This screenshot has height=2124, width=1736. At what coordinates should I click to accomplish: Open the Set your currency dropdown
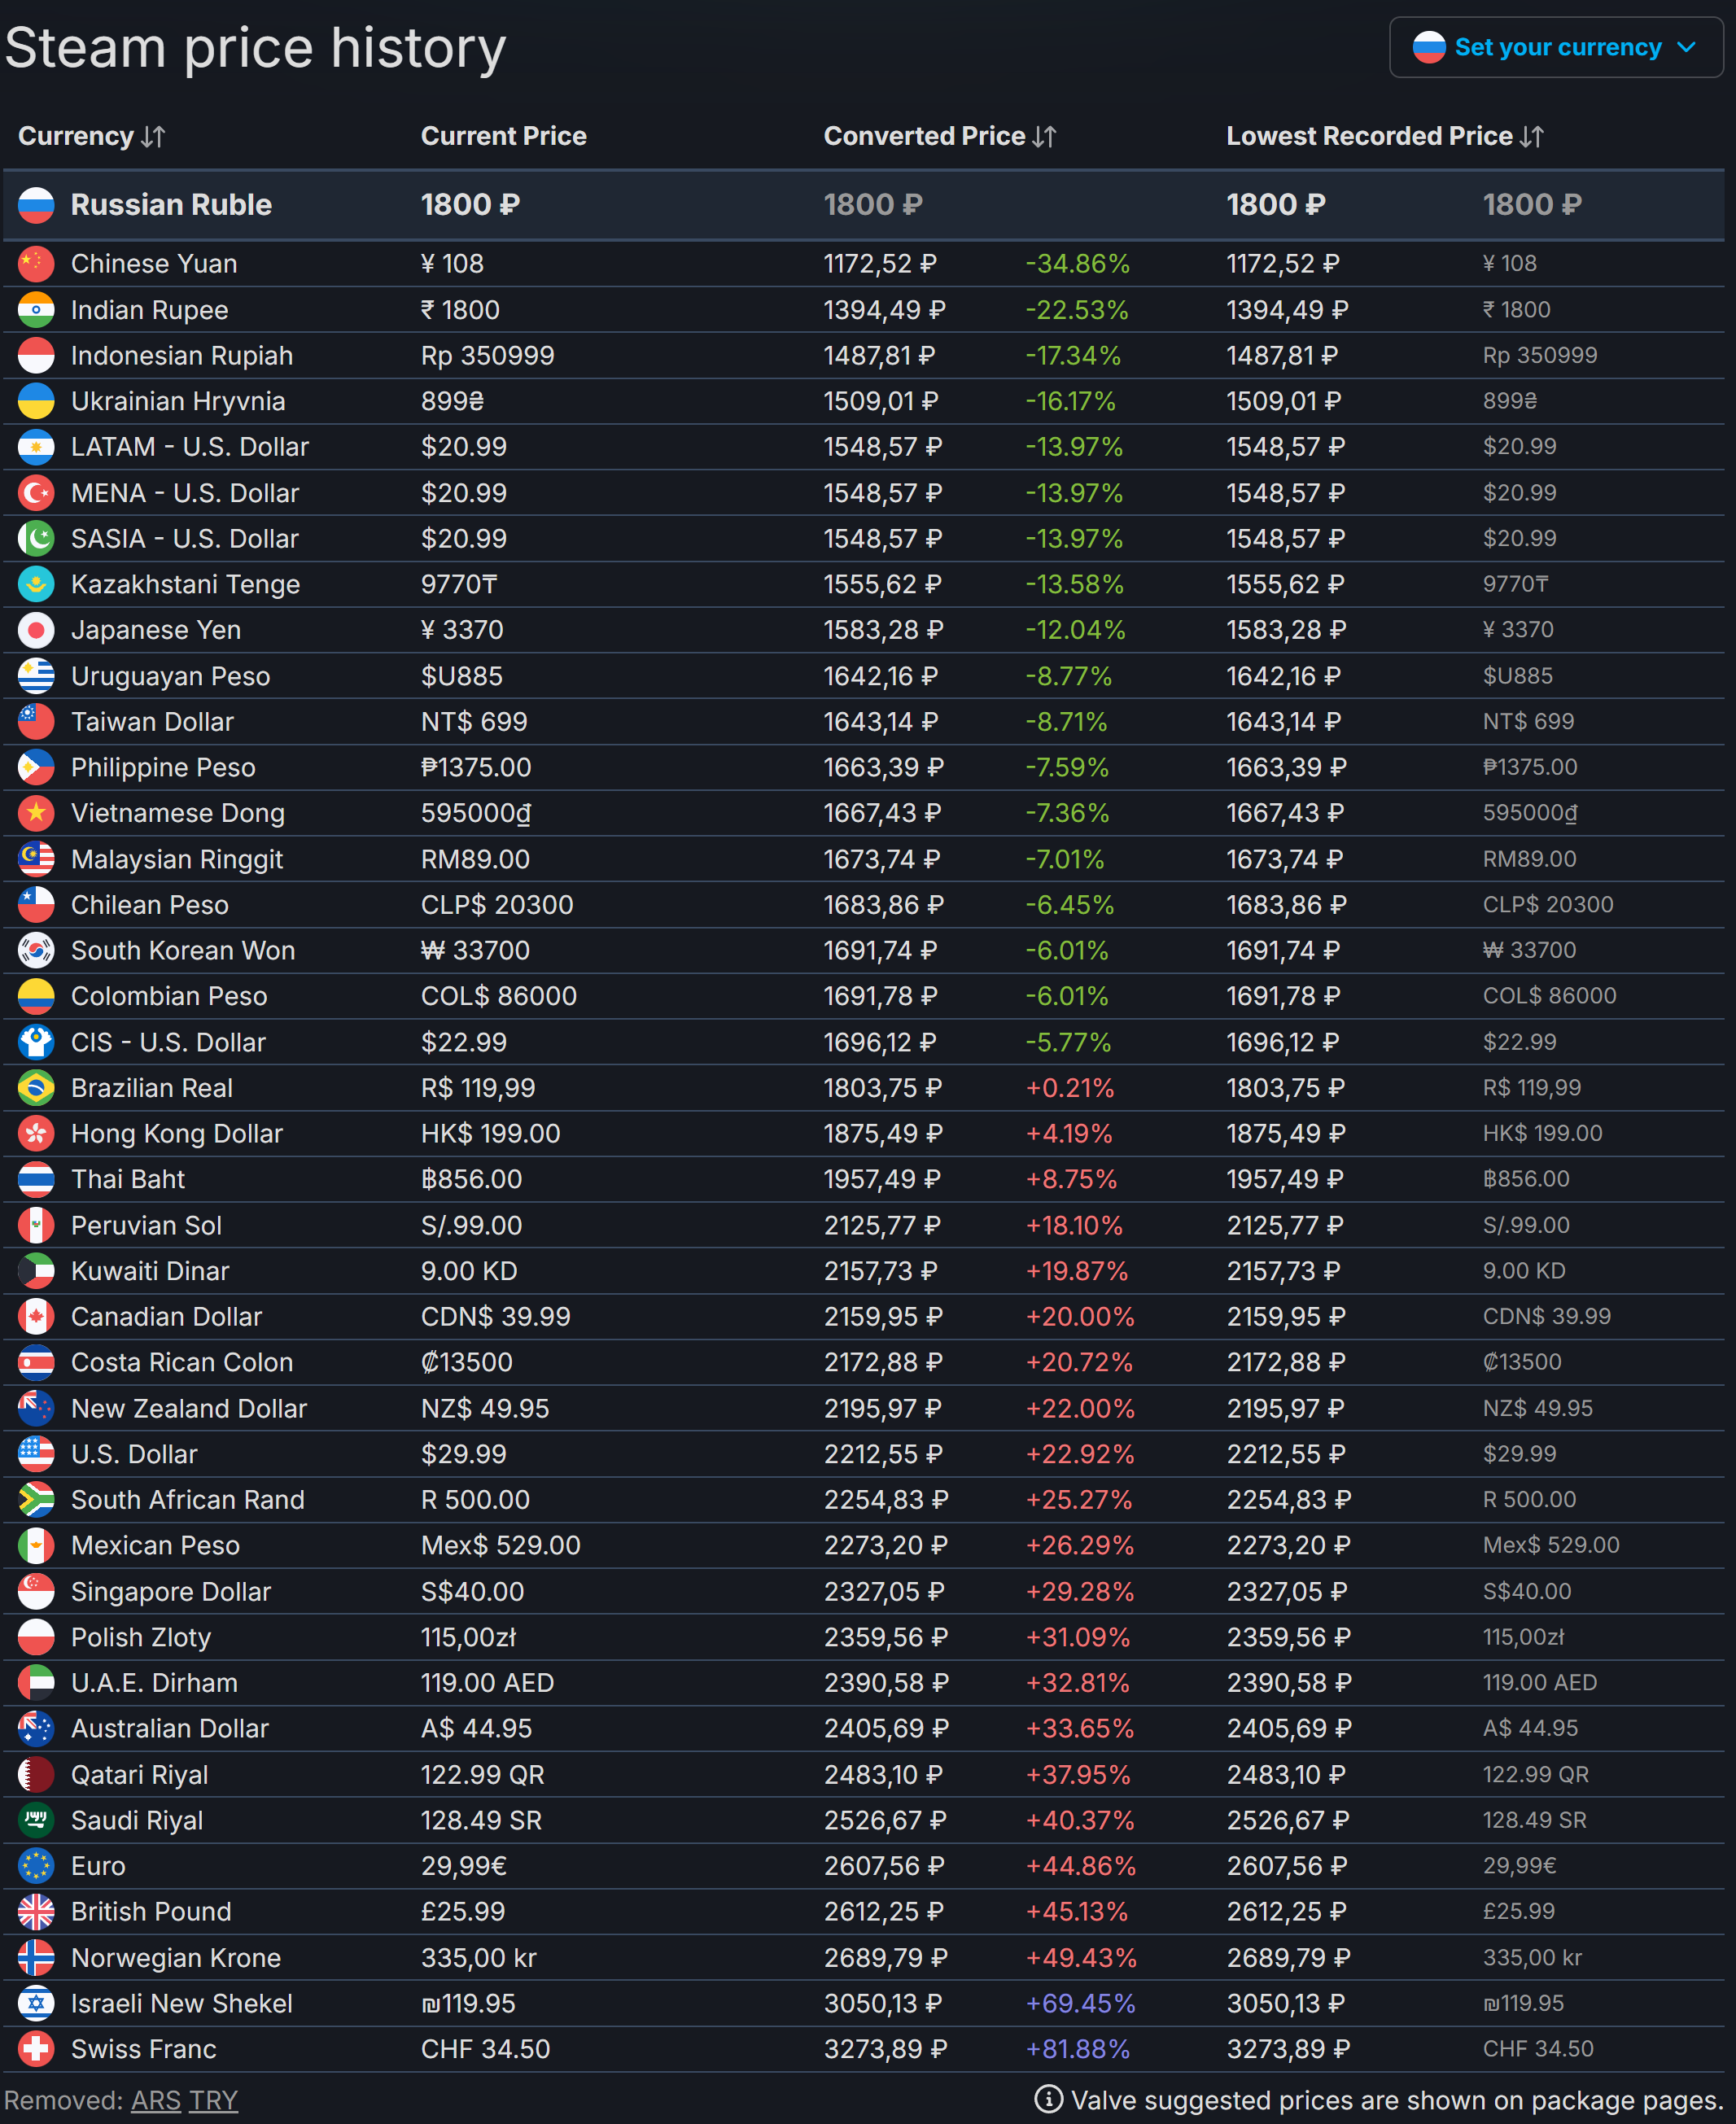click(1555, 47)
